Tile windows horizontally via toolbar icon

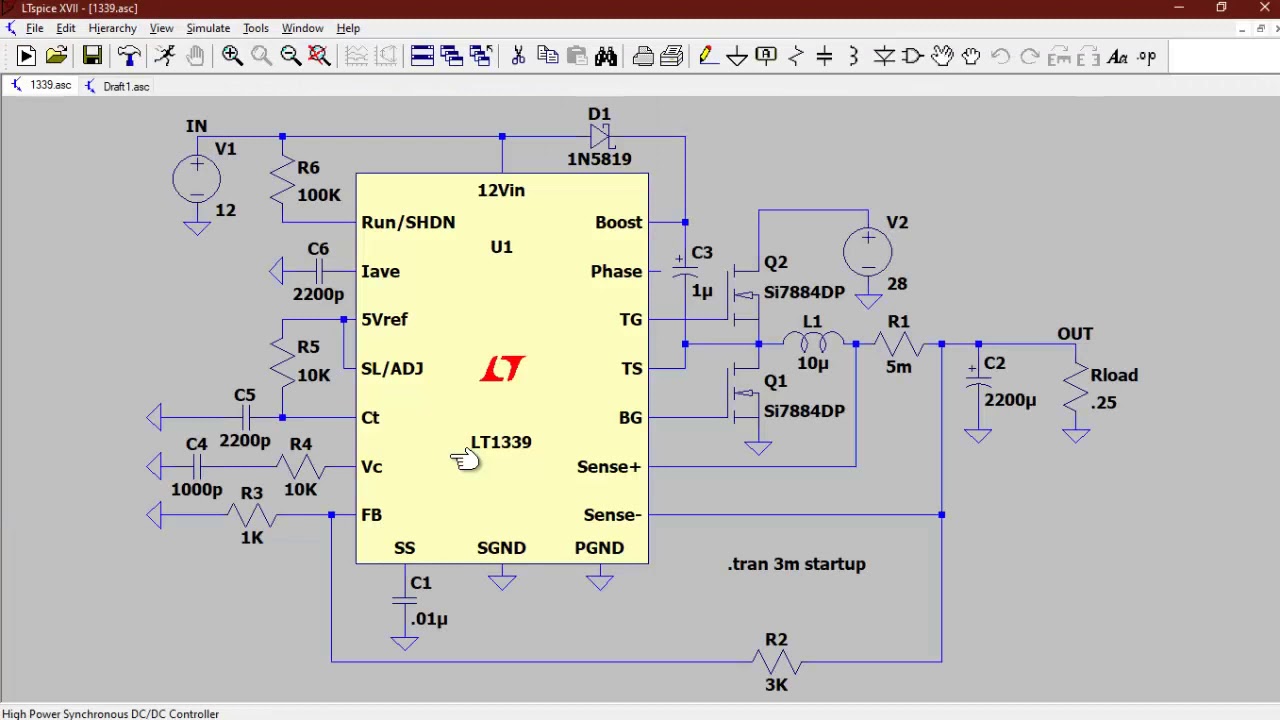click(x=422, y=57)
